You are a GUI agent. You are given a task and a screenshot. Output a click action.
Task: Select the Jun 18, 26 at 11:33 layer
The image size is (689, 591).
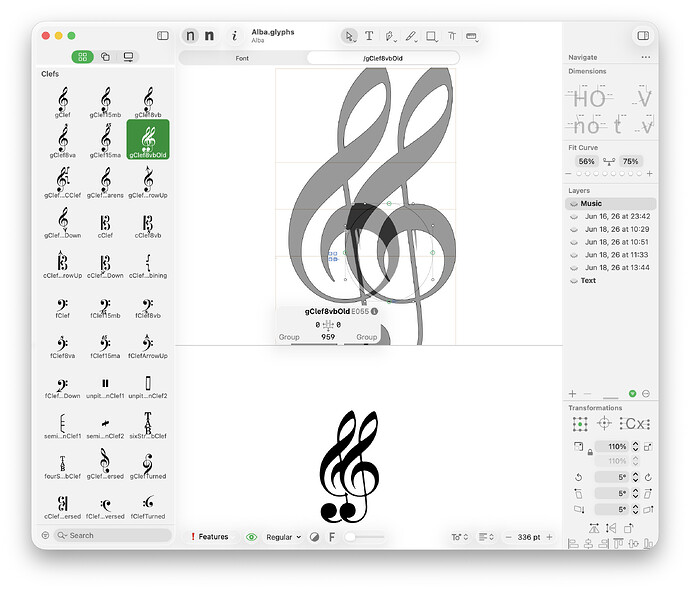click(611, 255)
